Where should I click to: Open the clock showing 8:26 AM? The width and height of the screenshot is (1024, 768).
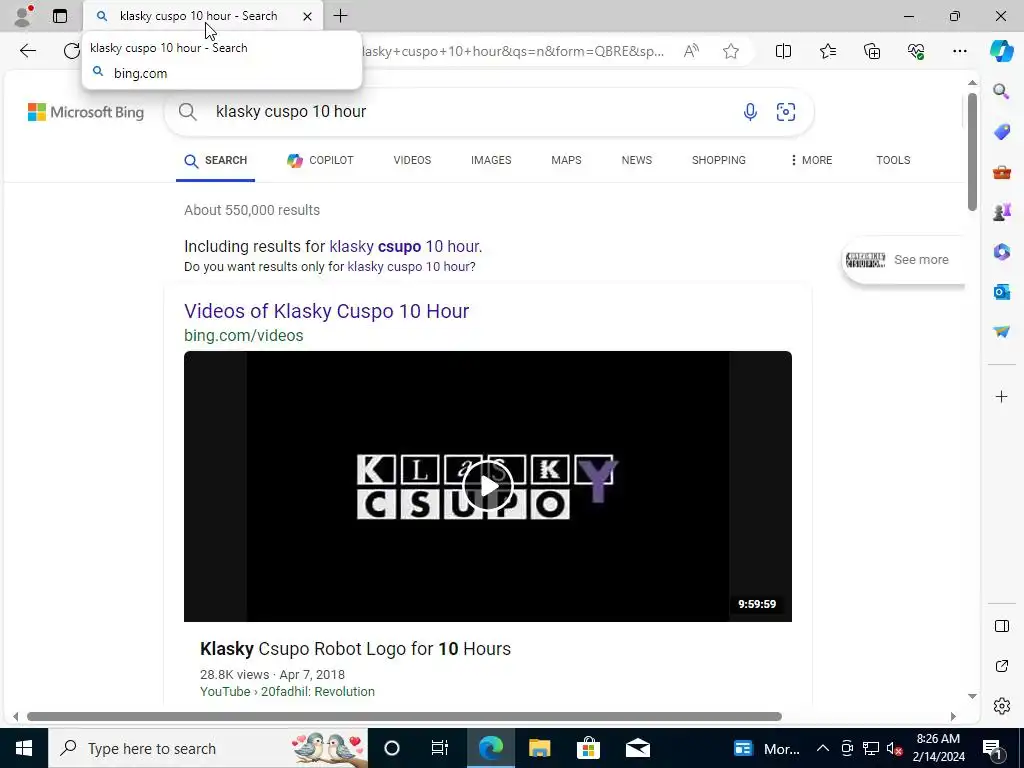pyautogui.click(x=938, y=748)
